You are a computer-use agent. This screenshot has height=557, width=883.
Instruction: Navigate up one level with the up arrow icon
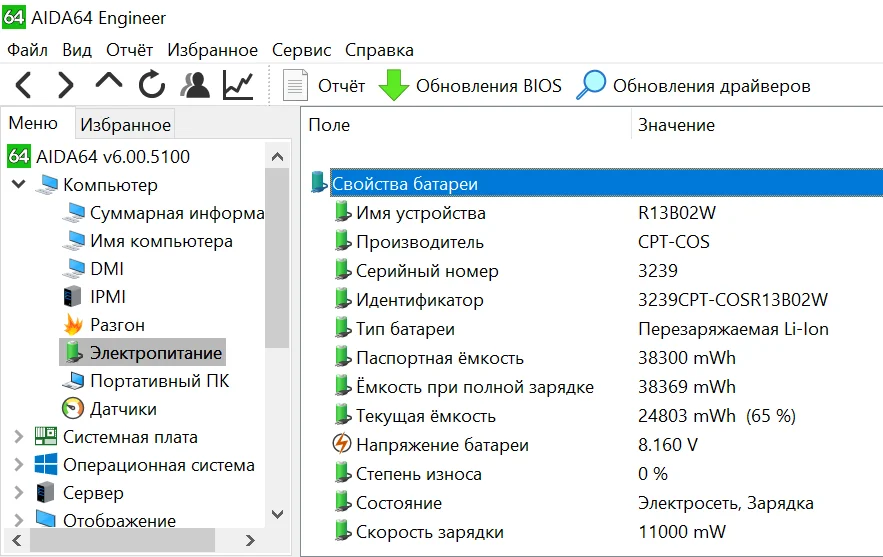[109, 81]
